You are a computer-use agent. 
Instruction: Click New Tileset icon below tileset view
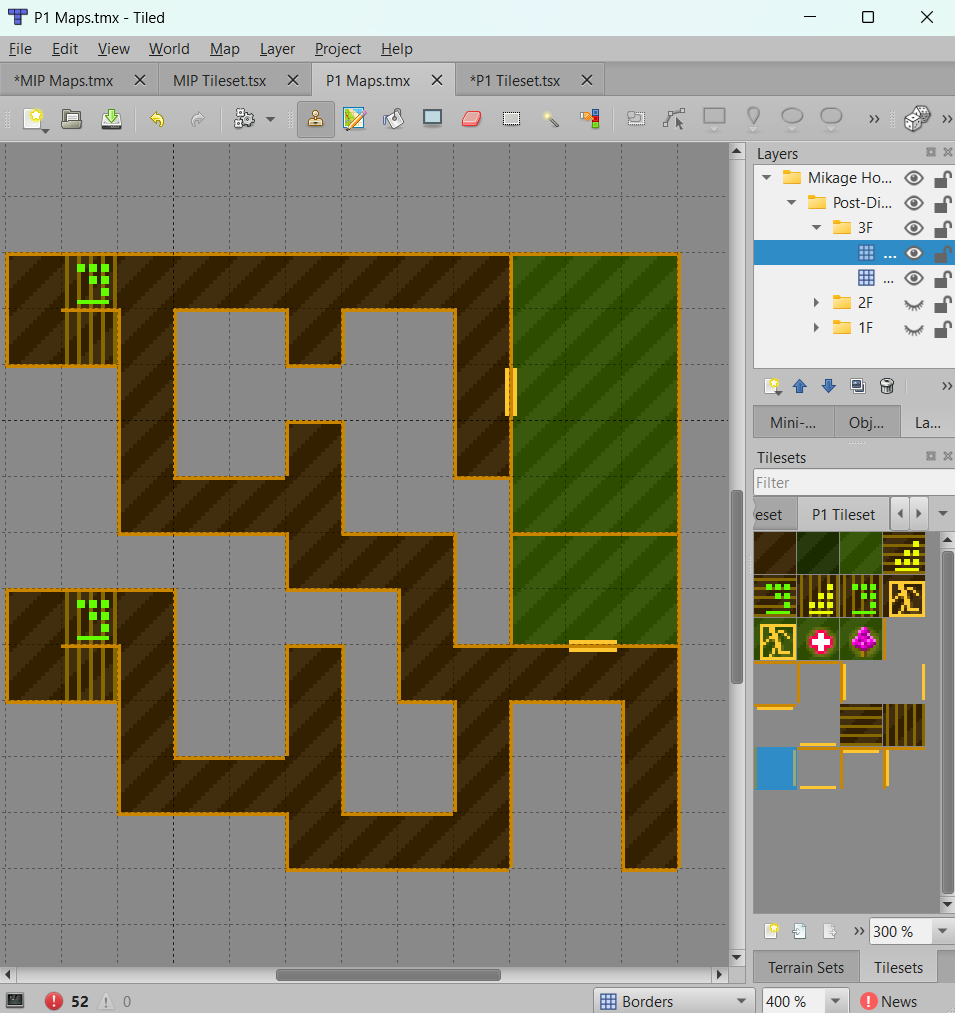click(x=771, y=931)
